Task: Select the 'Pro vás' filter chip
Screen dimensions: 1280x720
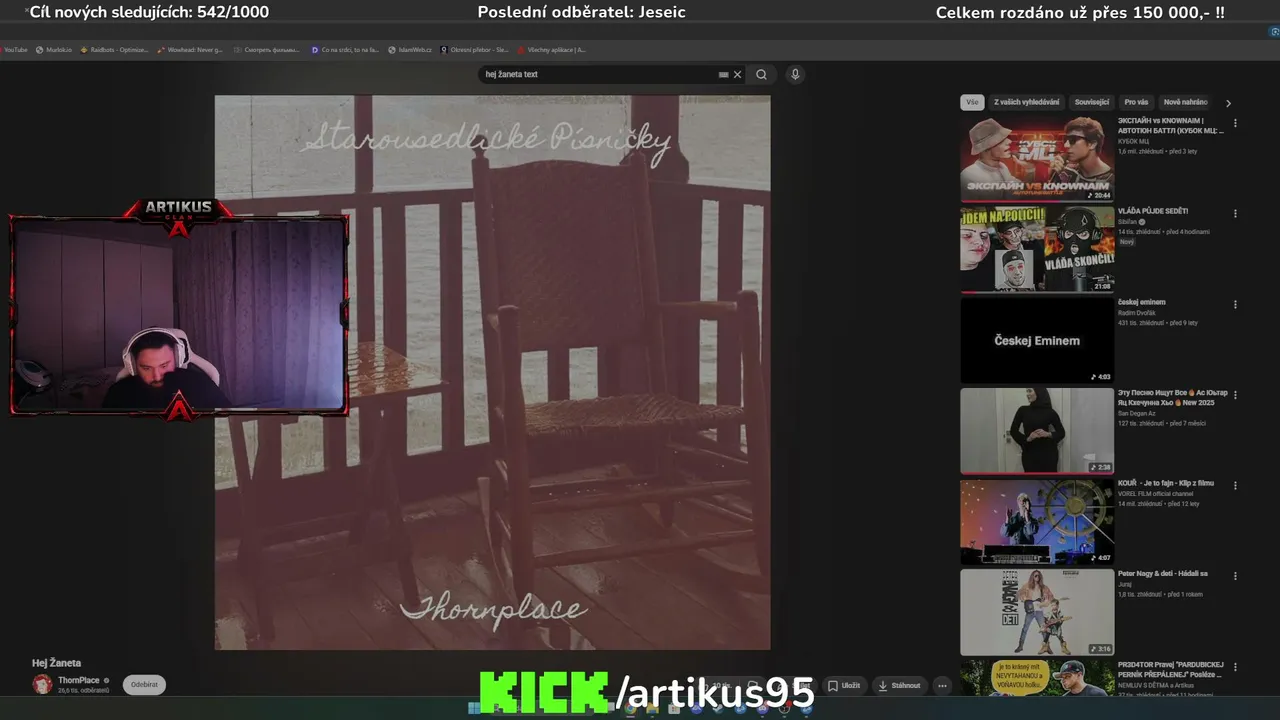Action: point(1136,102)
